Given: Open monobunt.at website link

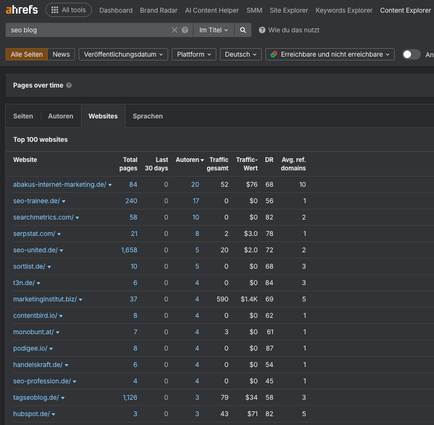Looking at the screenshot, I should tap(33, 332).
